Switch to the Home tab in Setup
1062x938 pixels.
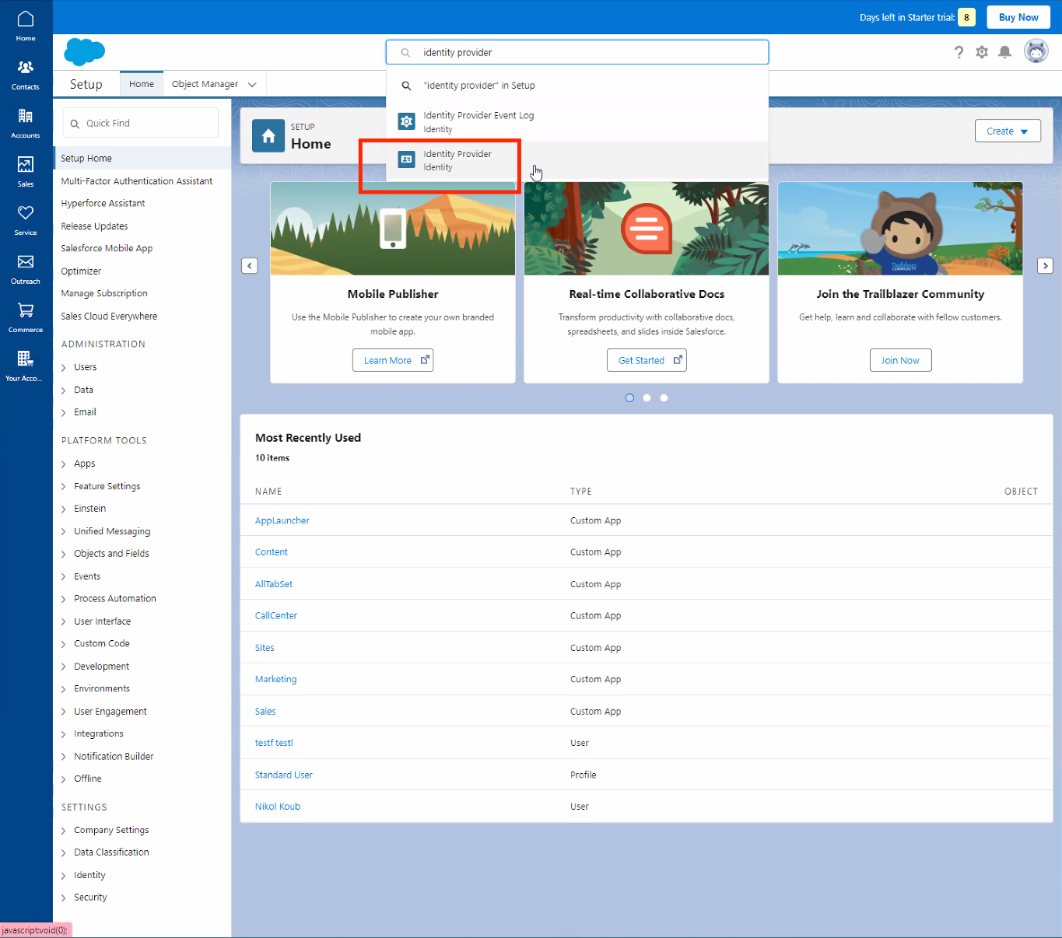tap(142, 84)
